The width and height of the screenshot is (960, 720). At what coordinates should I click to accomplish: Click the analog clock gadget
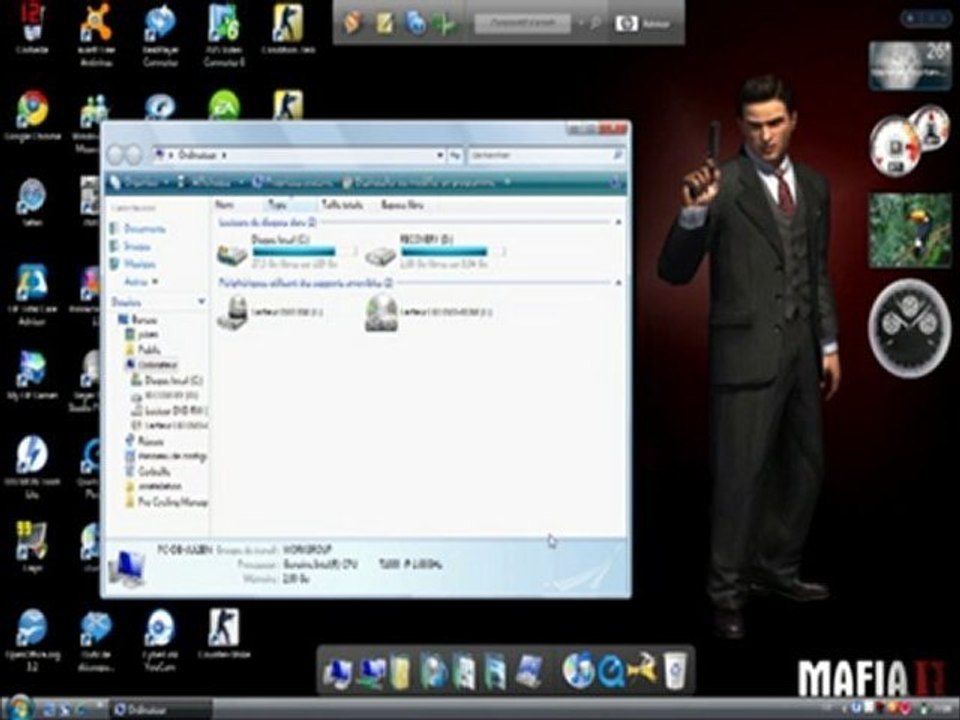point(910,328)
